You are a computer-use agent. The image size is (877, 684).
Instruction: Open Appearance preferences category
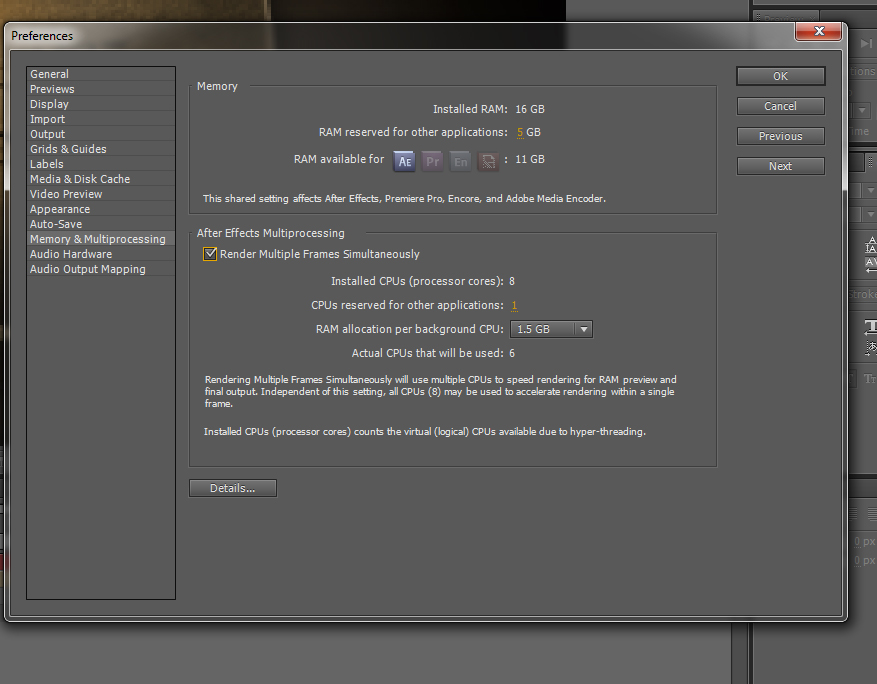point(101,209)
